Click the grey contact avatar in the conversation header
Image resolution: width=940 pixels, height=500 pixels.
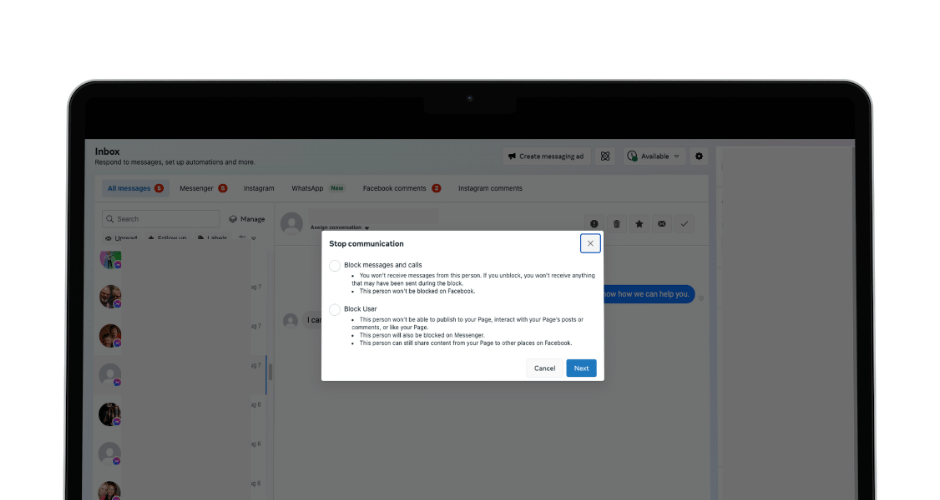pyautogui.click(x=291, y=224)
